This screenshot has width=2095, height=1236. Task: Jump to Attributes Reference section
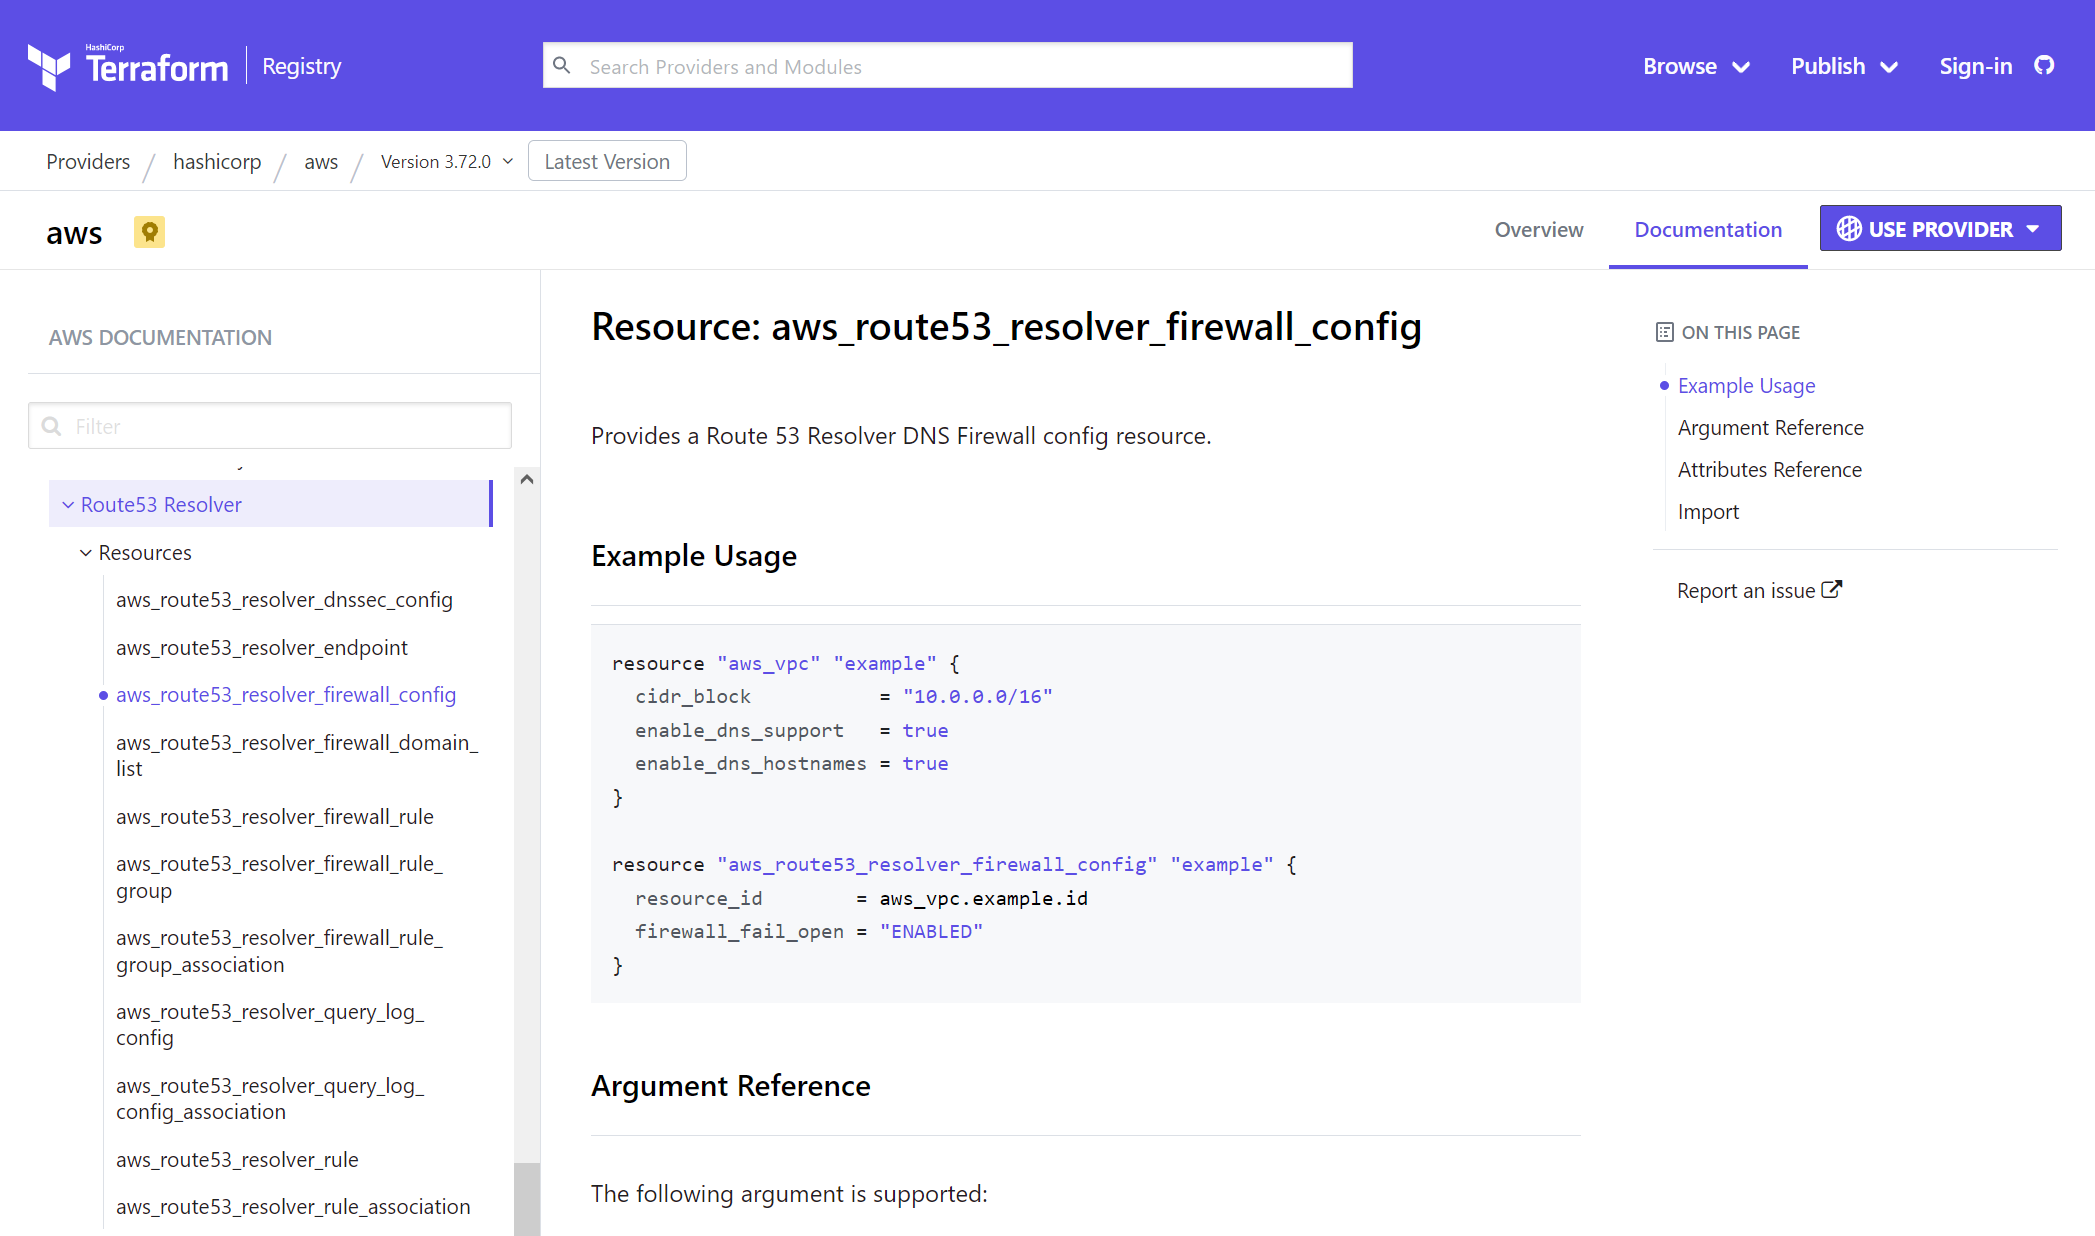[1770, 470]
